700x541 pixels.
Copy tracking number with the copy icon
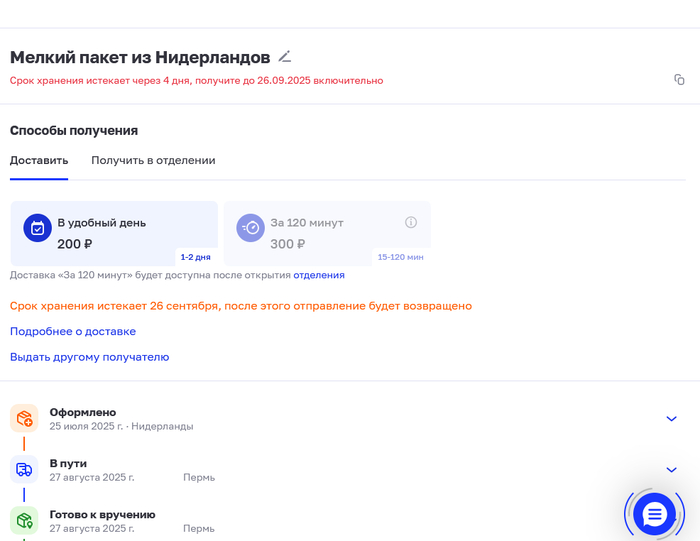[679, 80]
